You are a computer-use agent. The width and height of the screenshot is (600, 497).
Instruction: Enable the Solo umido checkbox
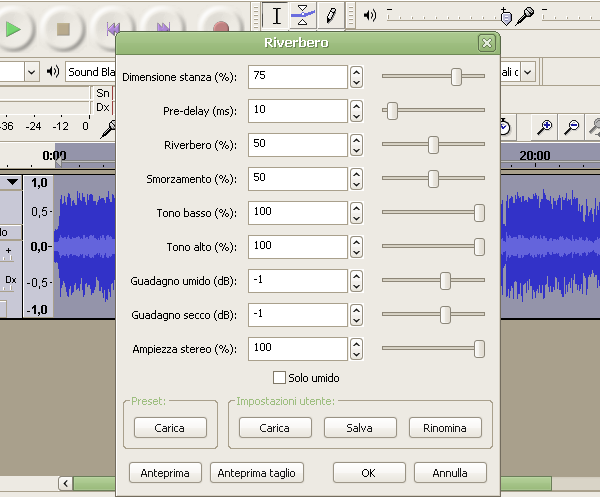[280, 378]
